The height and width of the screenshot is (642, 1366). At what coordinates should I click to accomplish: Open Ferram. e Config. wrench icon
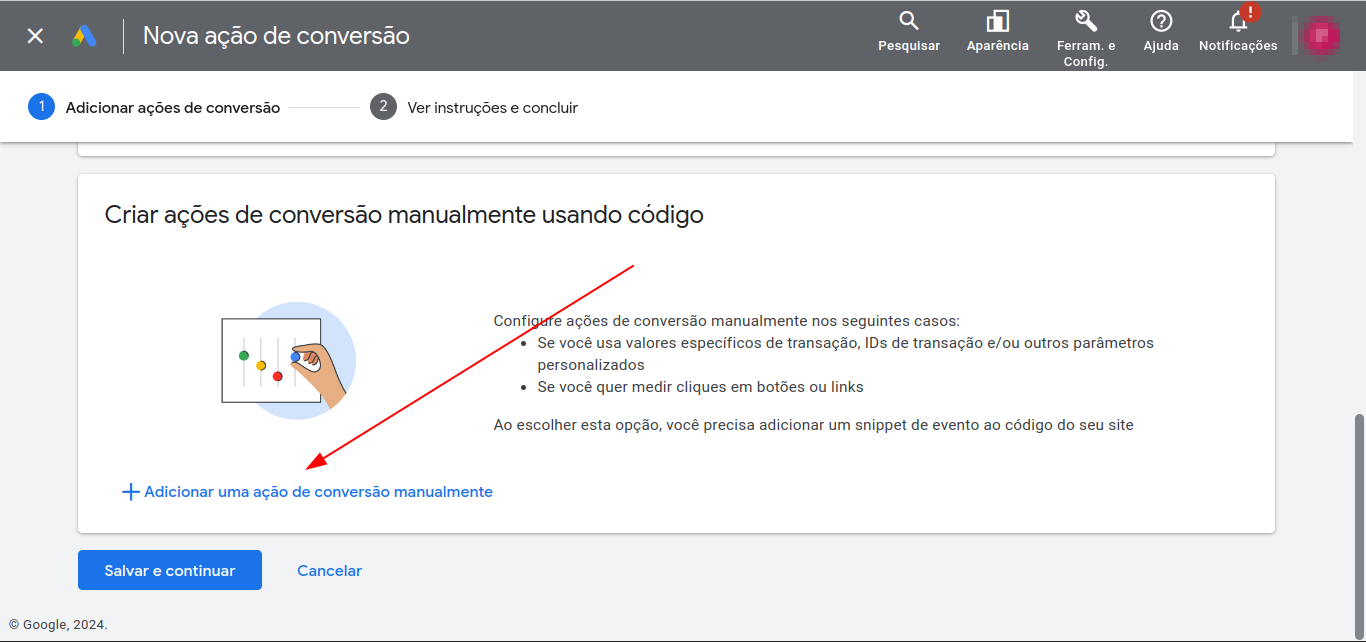[x=1085, y=21]
